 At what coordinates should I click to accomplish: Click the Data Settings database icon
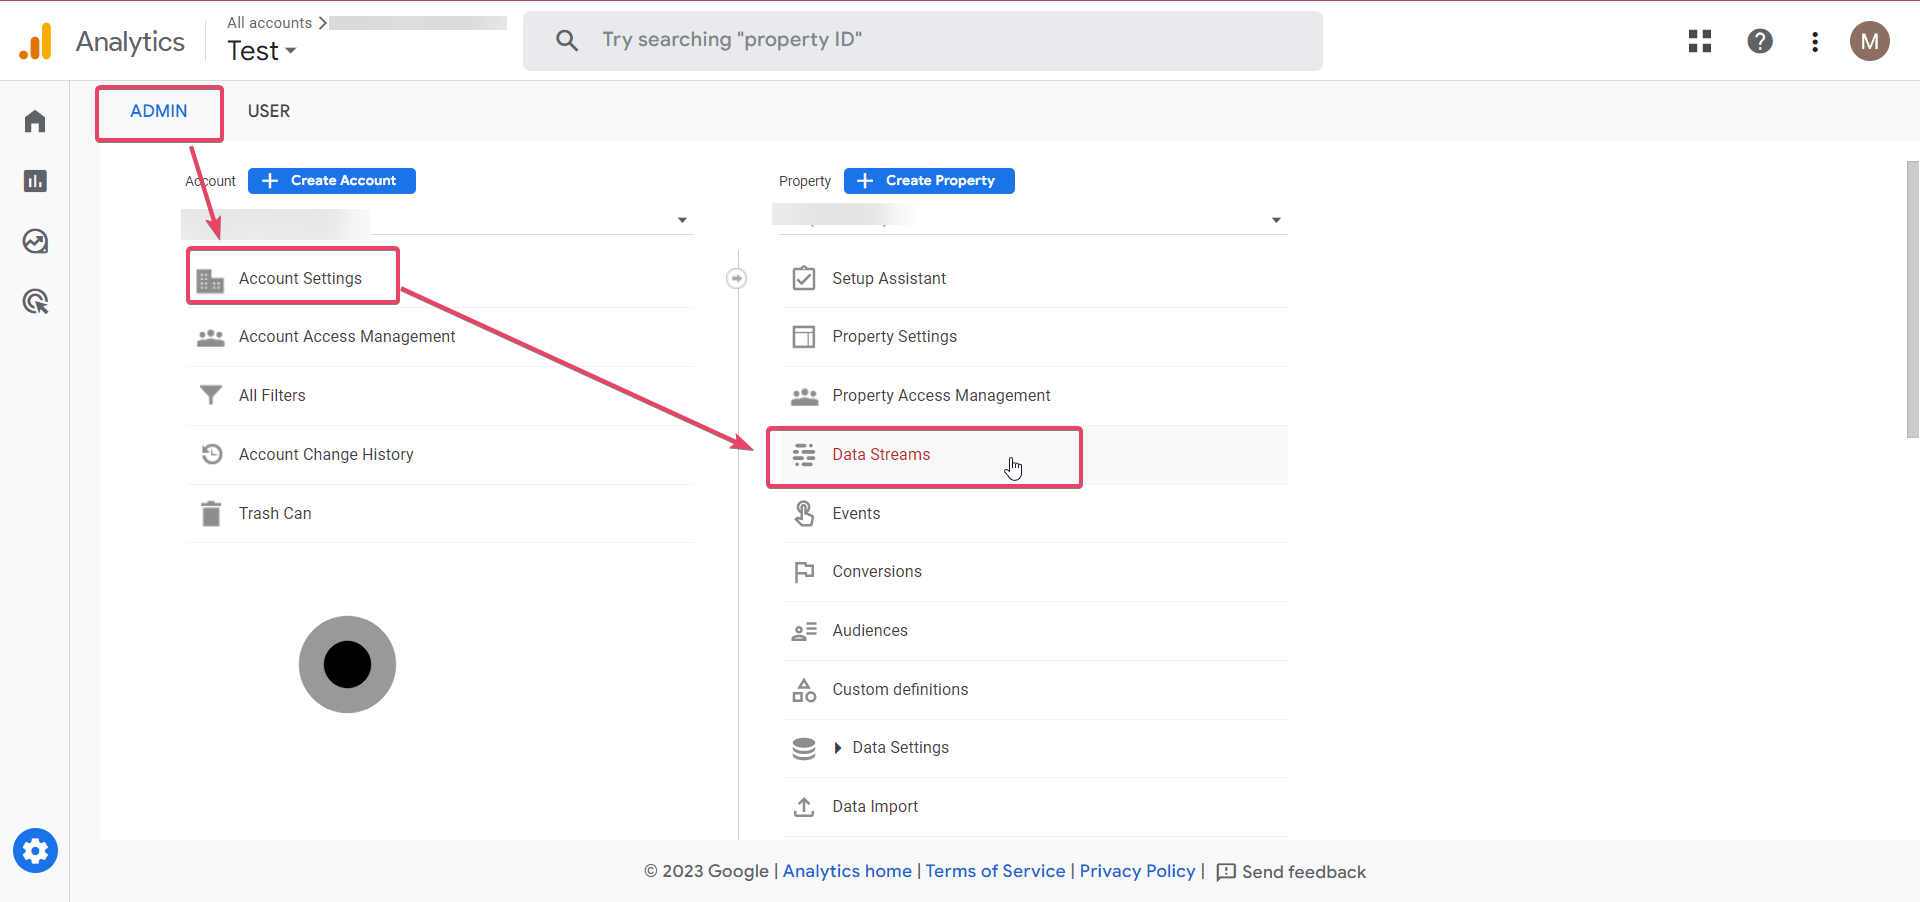pyautogui.click(x=804, y=749)
